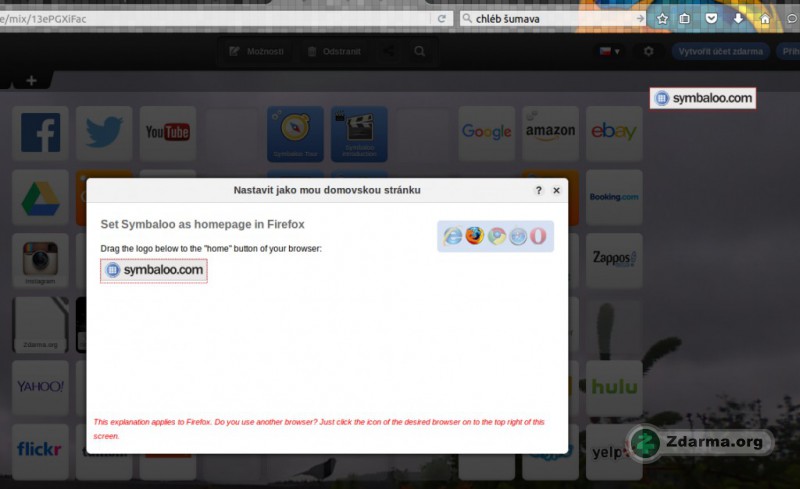Image resolution: width=800 pixels, height=489 pixels.
Task: Choose Internet Explorer icon in dialog
Action: click(x=453, y=236)
